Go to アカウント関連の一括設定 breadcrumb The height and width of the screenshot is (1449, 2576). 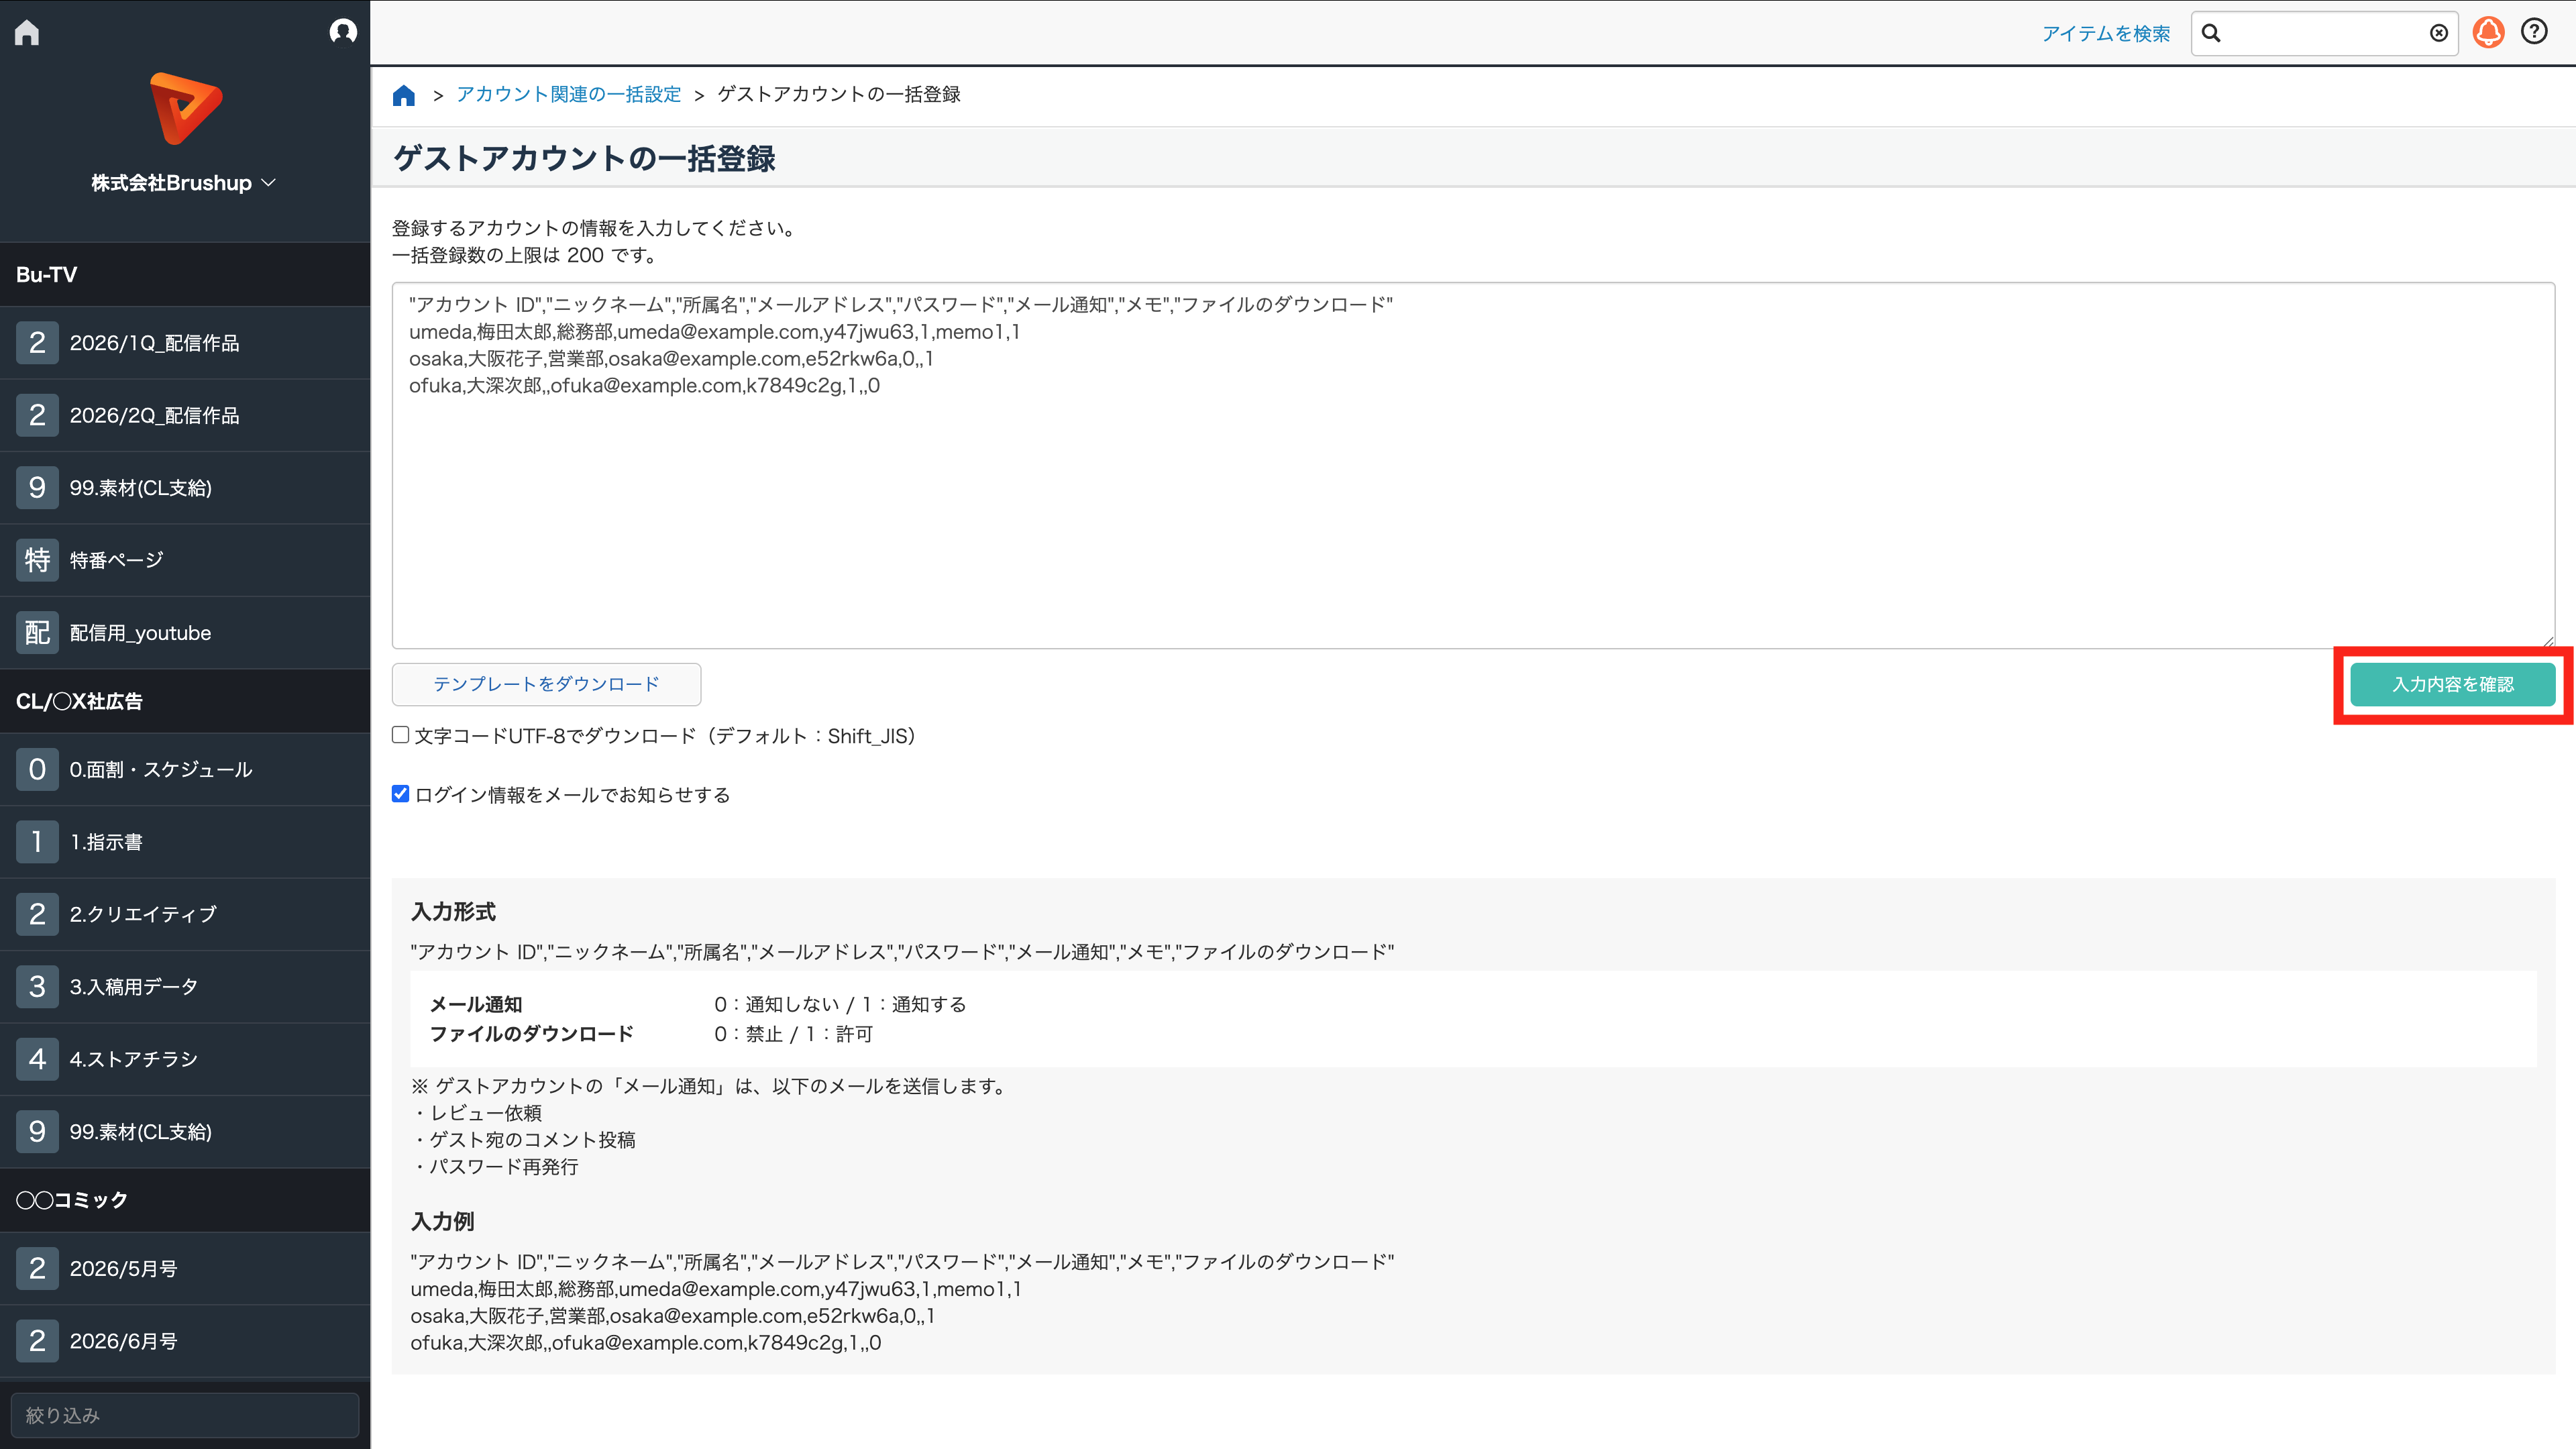click(568, 94)
